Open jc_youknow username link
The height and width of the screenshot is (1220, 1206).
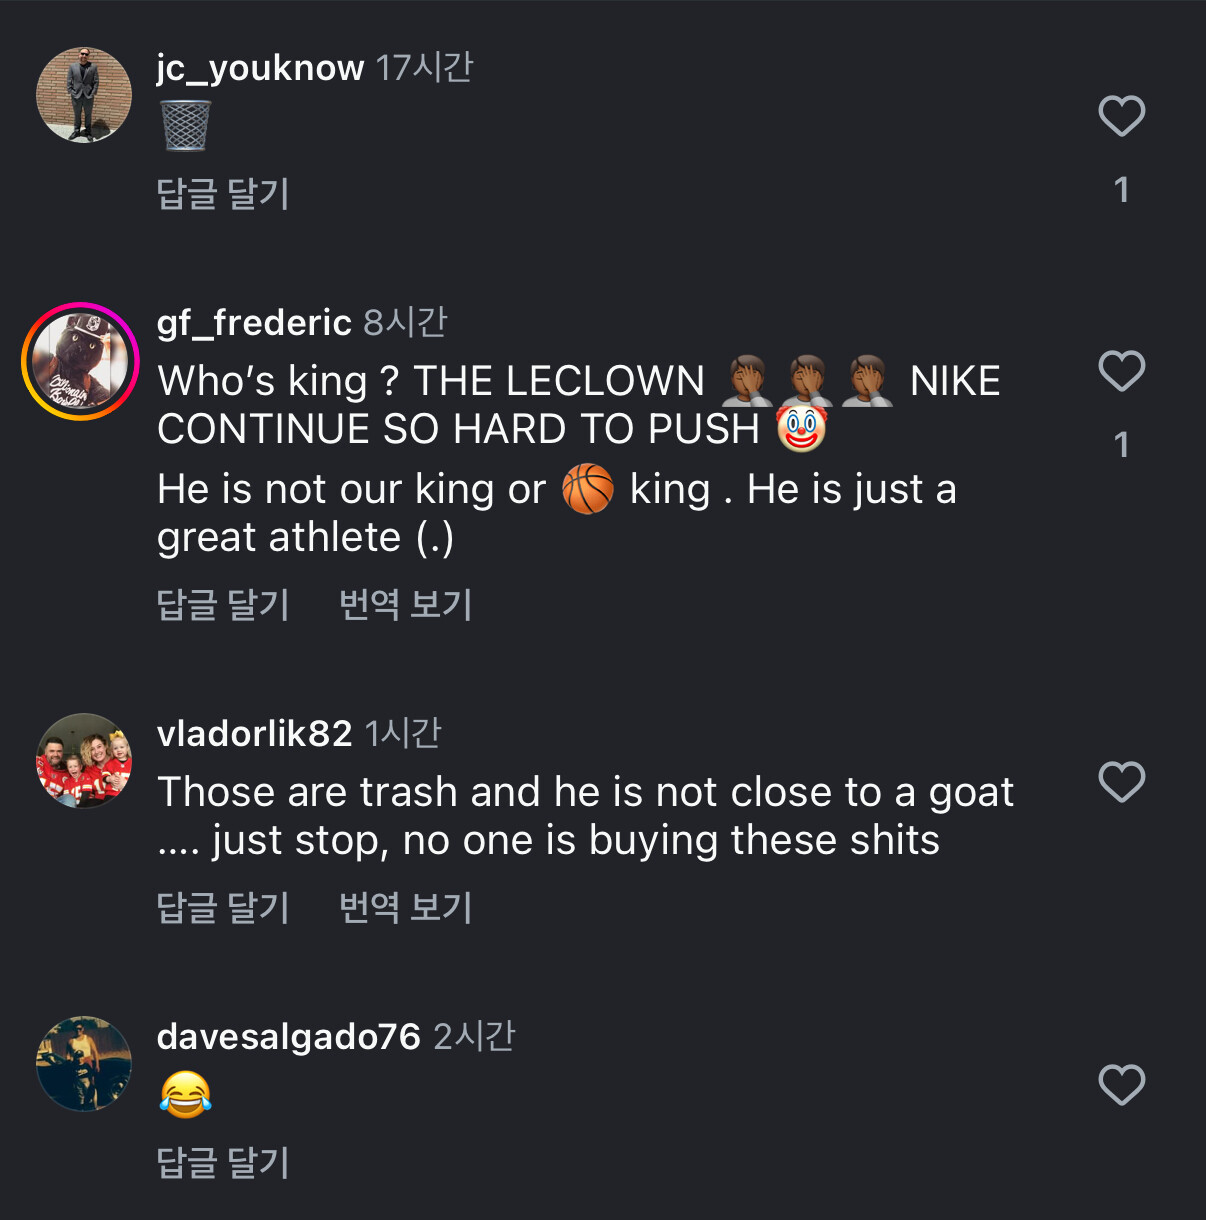point(260,68)
